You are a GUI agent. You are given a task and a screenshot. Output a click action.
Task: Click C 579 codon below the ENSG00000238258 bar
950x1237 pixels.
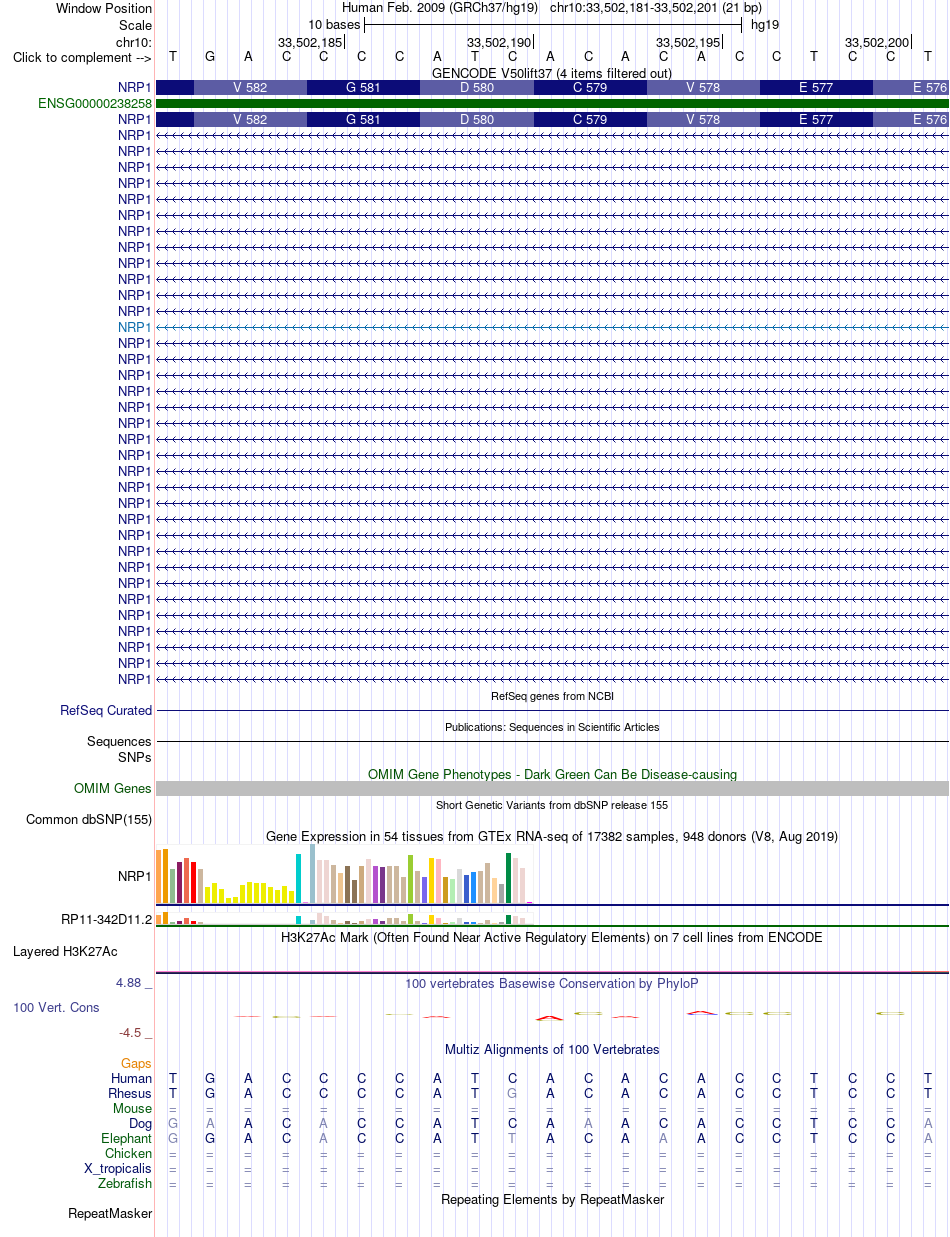click(590, 120)
